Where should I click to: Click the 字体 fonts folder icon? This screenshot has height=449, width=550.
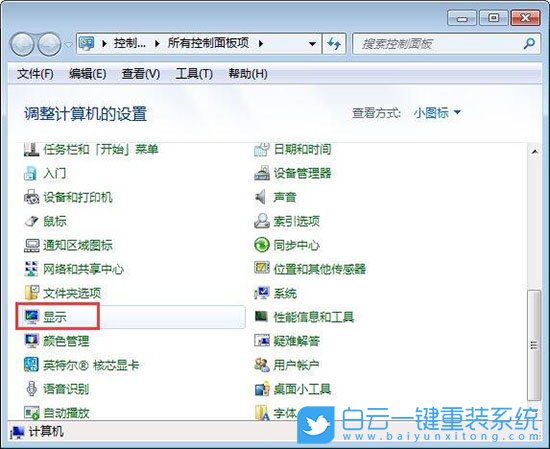click(x=262, y=413)
